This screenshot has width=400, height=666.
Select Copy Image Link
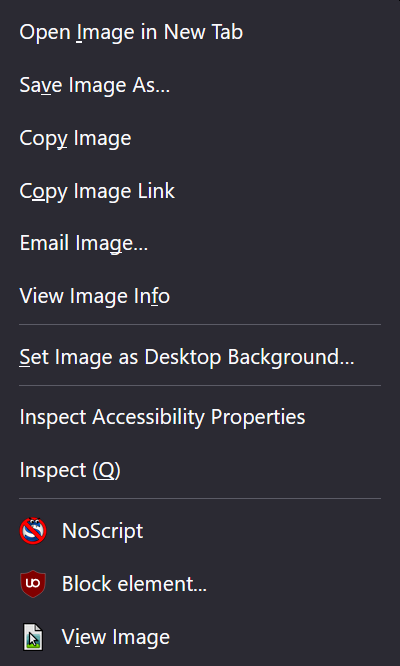coord(200,191)
